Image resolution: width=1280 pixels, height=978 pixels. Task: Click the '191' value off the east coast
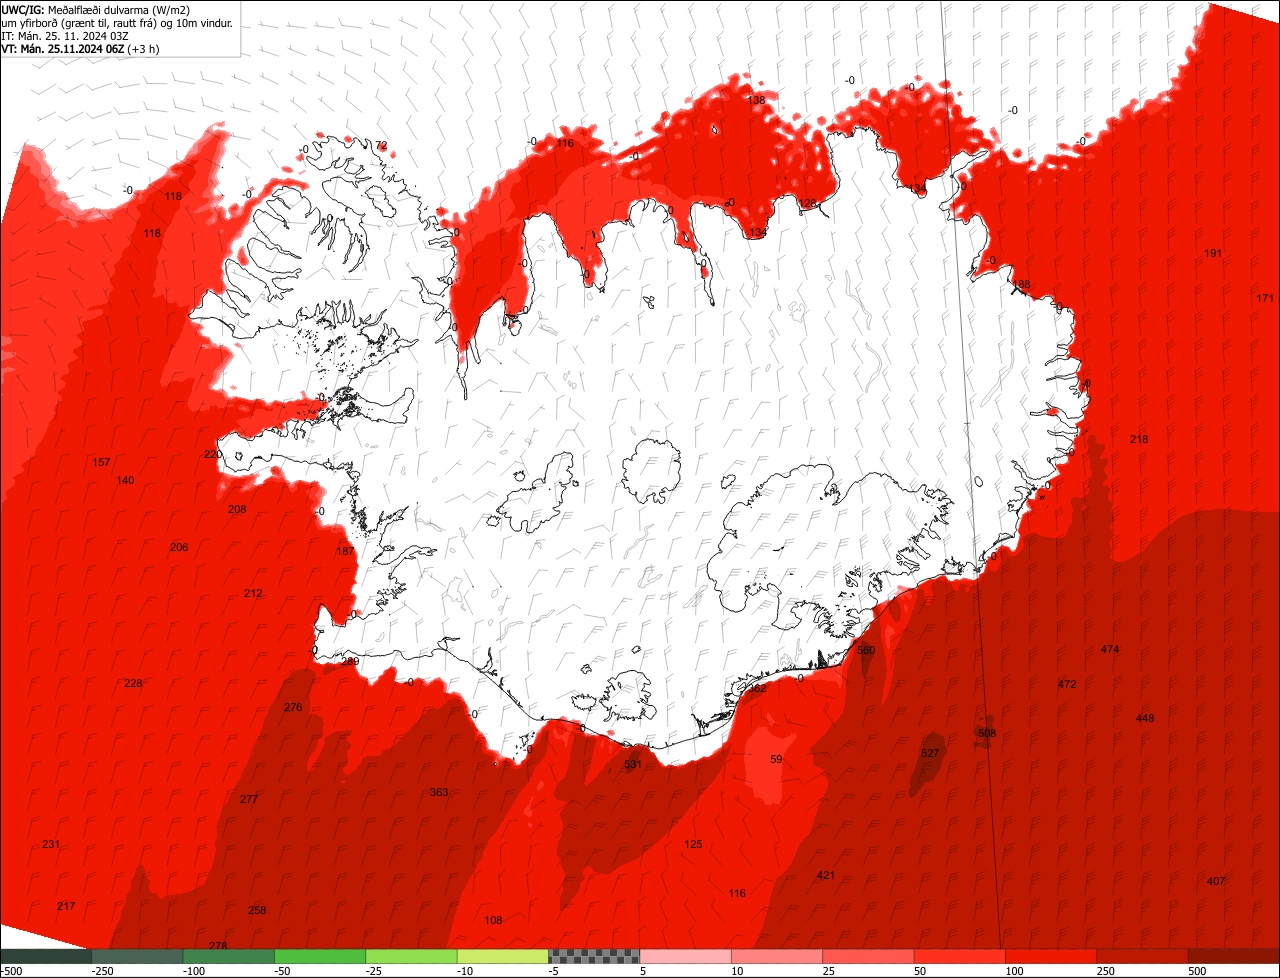point(1213,253)
